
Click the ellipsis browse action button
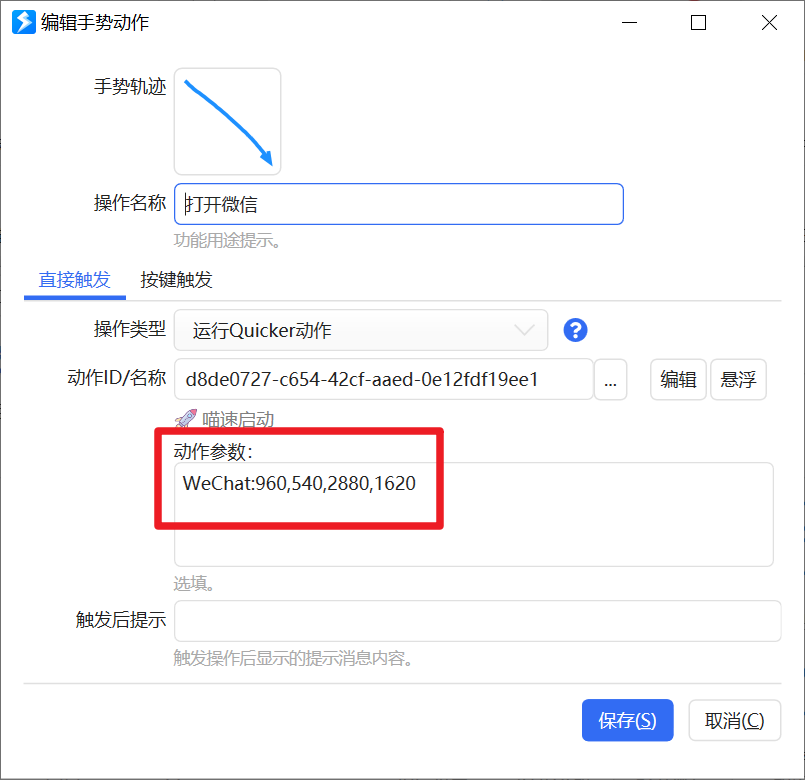click(x=610, y=379)
